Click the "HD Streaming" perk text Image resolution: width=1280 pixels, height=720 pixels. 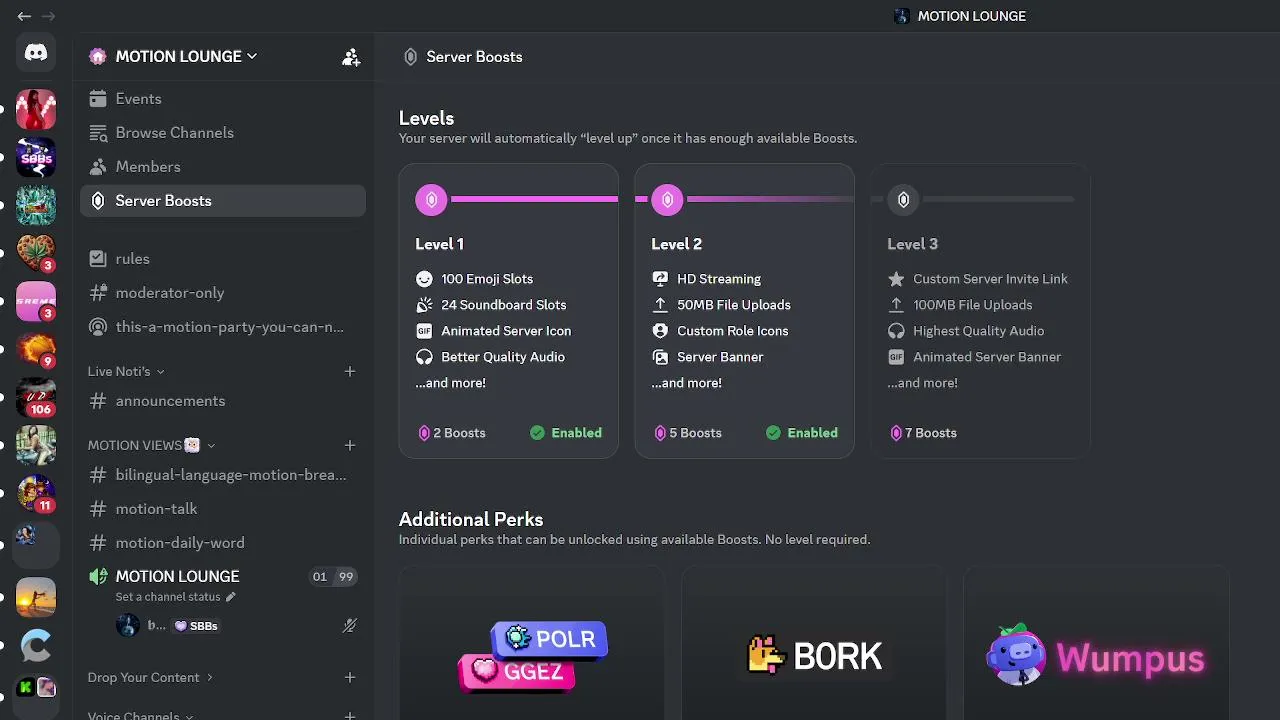[x=719, y=279]
